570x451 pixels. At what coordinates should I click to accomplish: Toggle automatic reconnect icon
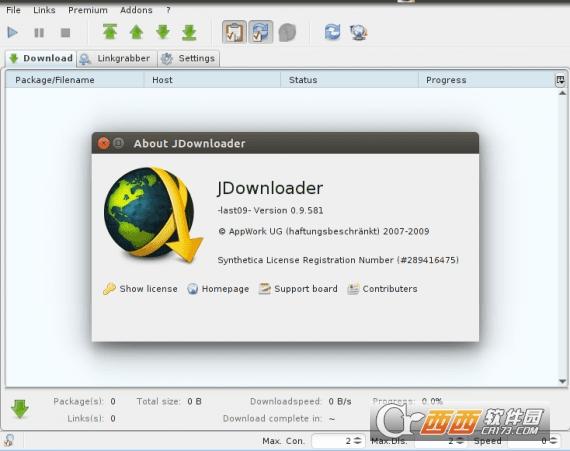coord(261,32)
